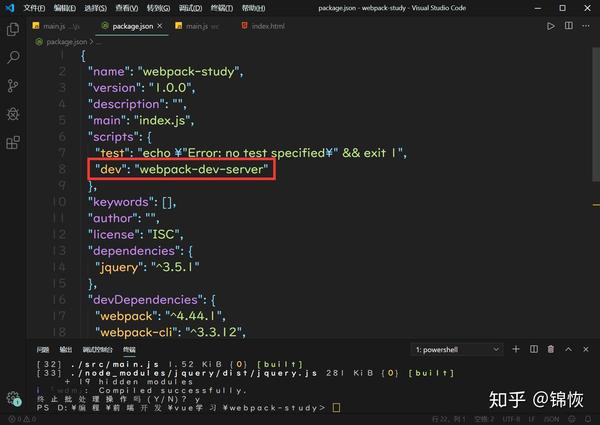Screen dimensions: 600x425
Task: Click the "devDependencies": { line
Action: tap(152, 300)
